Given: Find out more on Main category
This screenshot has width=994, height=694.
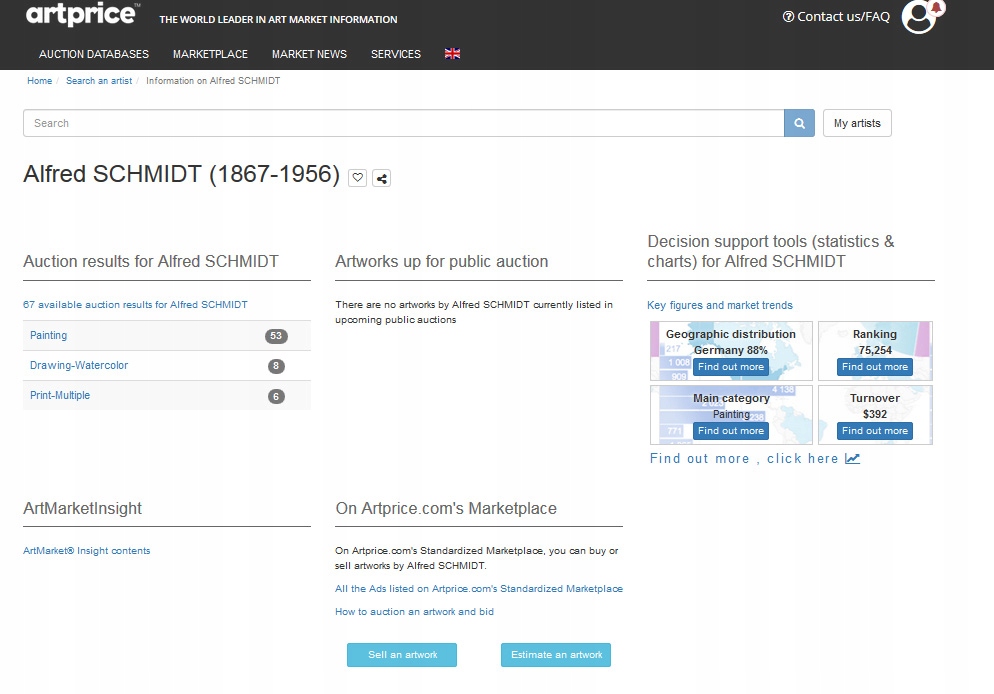Looking at the screenshot, I should click(x=731, y=431).
